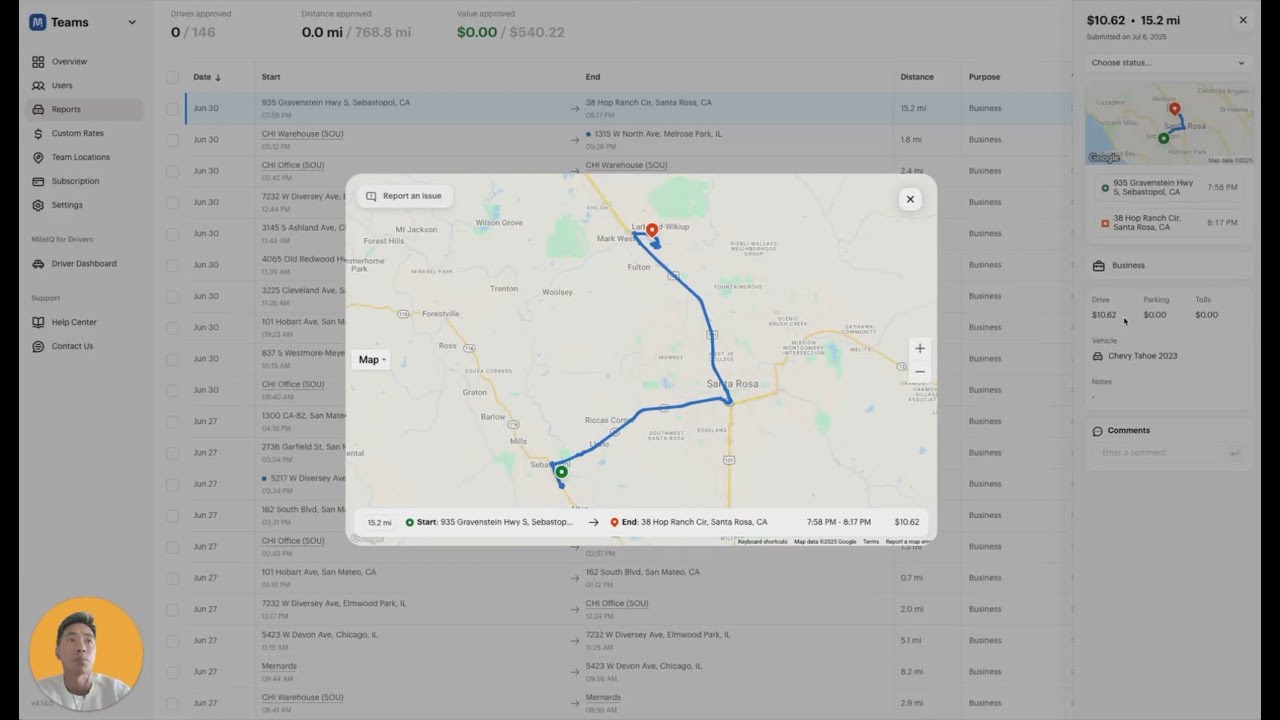Toggle the select-all drives checkbox
The image size is (1280, 720).
[173, 77]
